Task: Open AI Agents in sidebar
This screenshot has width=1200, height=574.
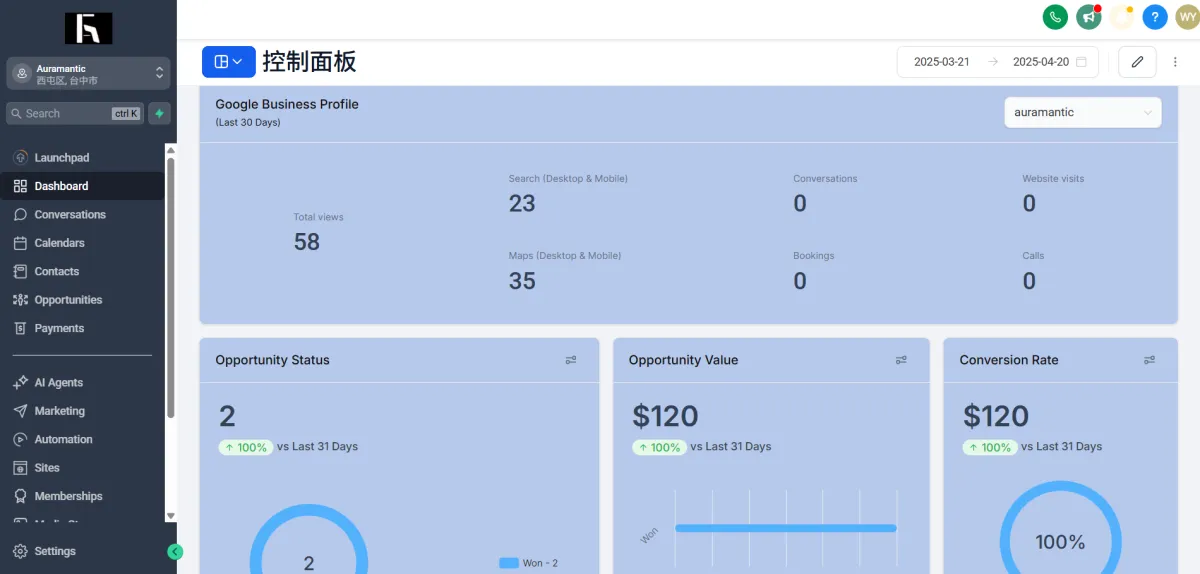Action: coord(58,383)
